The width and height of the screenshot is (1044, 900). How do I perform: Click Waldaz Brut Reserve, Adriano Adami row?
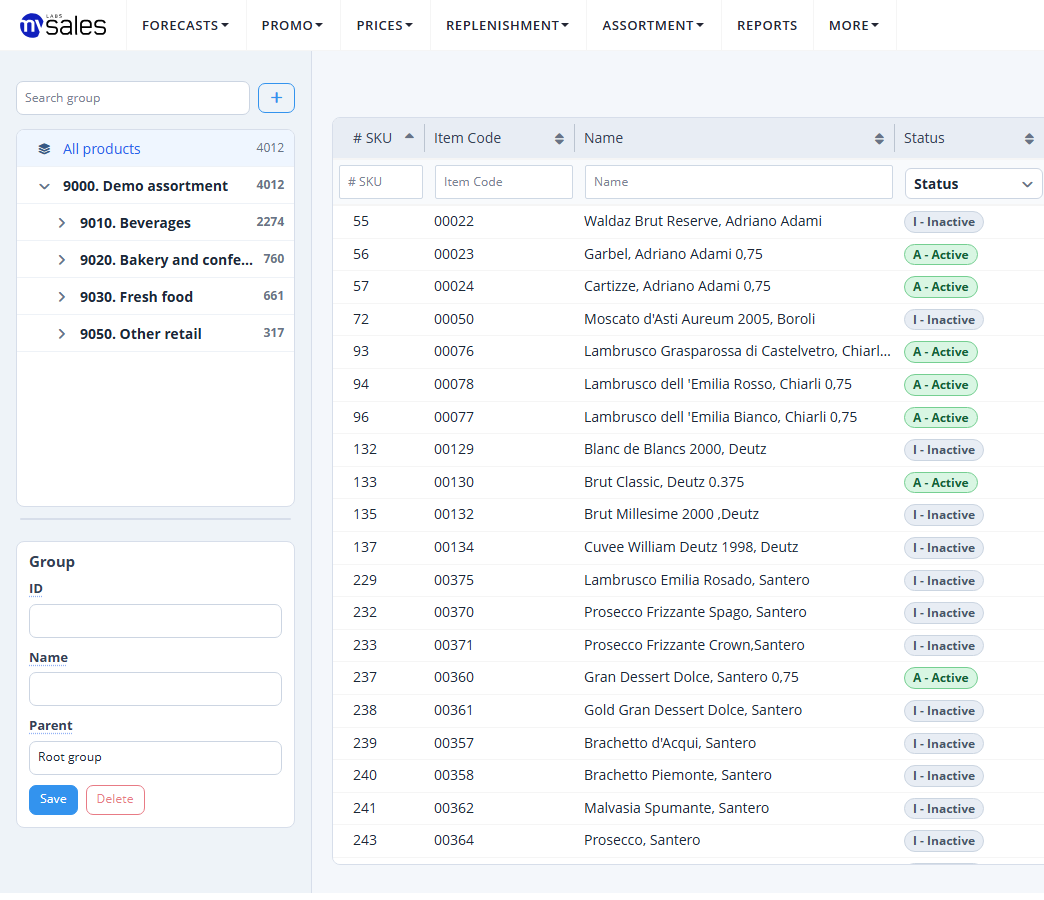click(x=688, y=222)
